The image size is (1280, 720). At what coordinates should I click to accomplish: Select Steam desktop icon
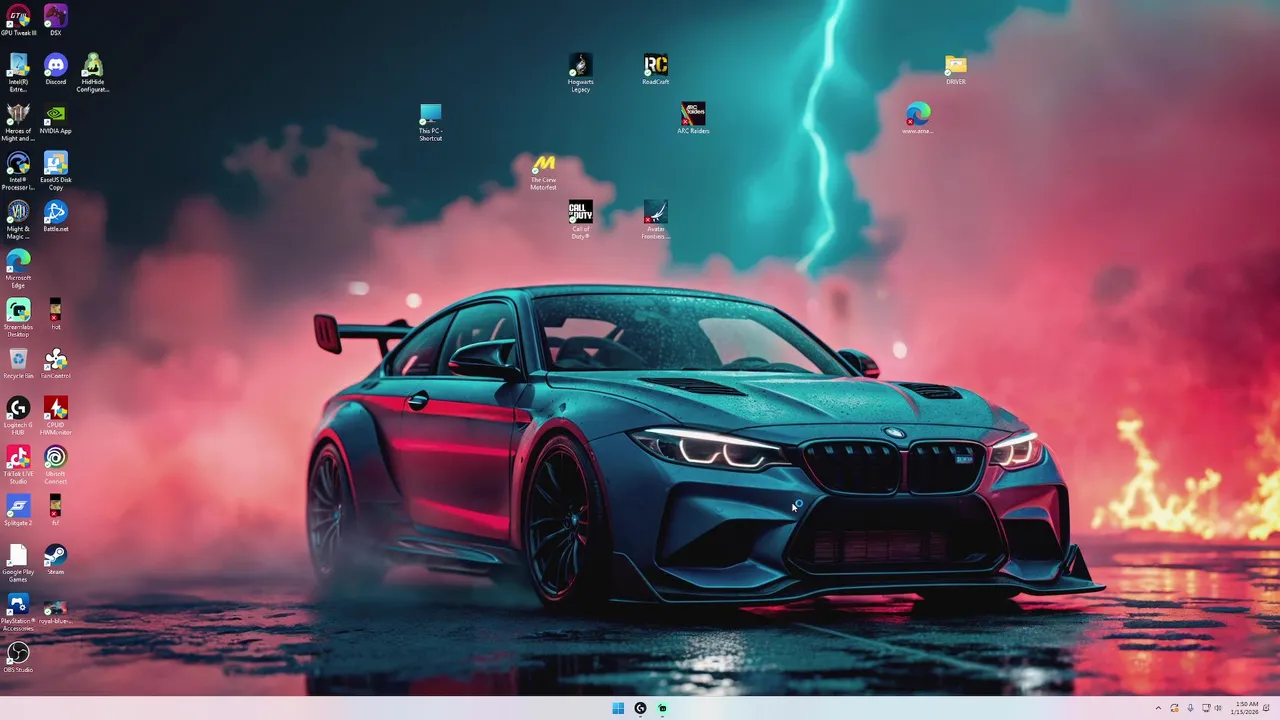(56, 559)
